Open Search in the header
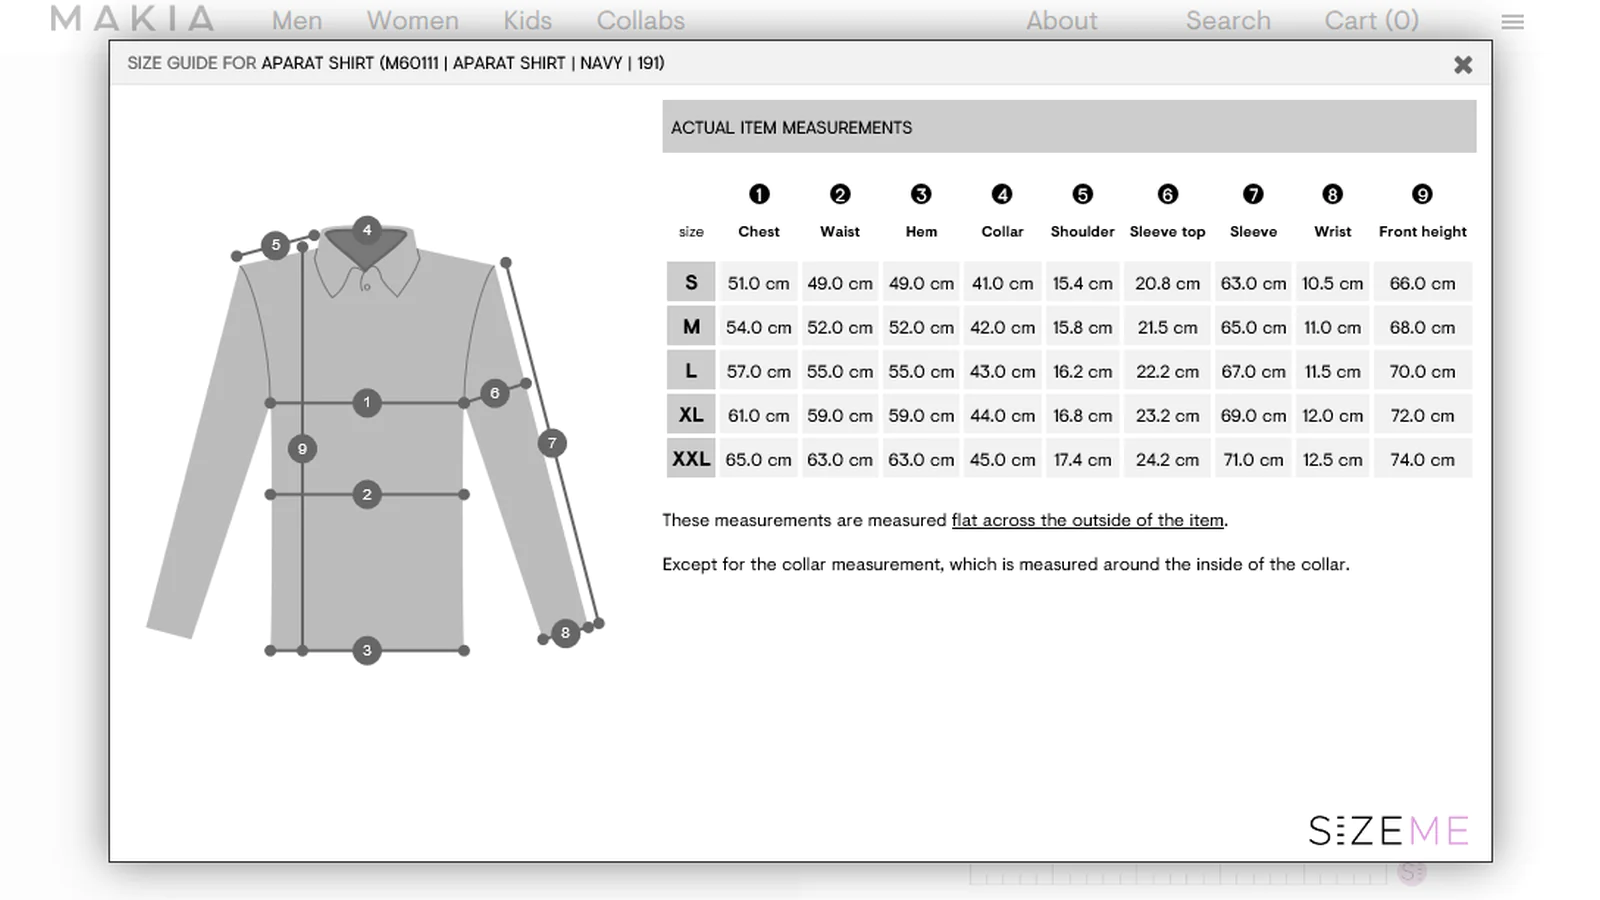Screen dimensions: 1600x900 coord(1228,20)
